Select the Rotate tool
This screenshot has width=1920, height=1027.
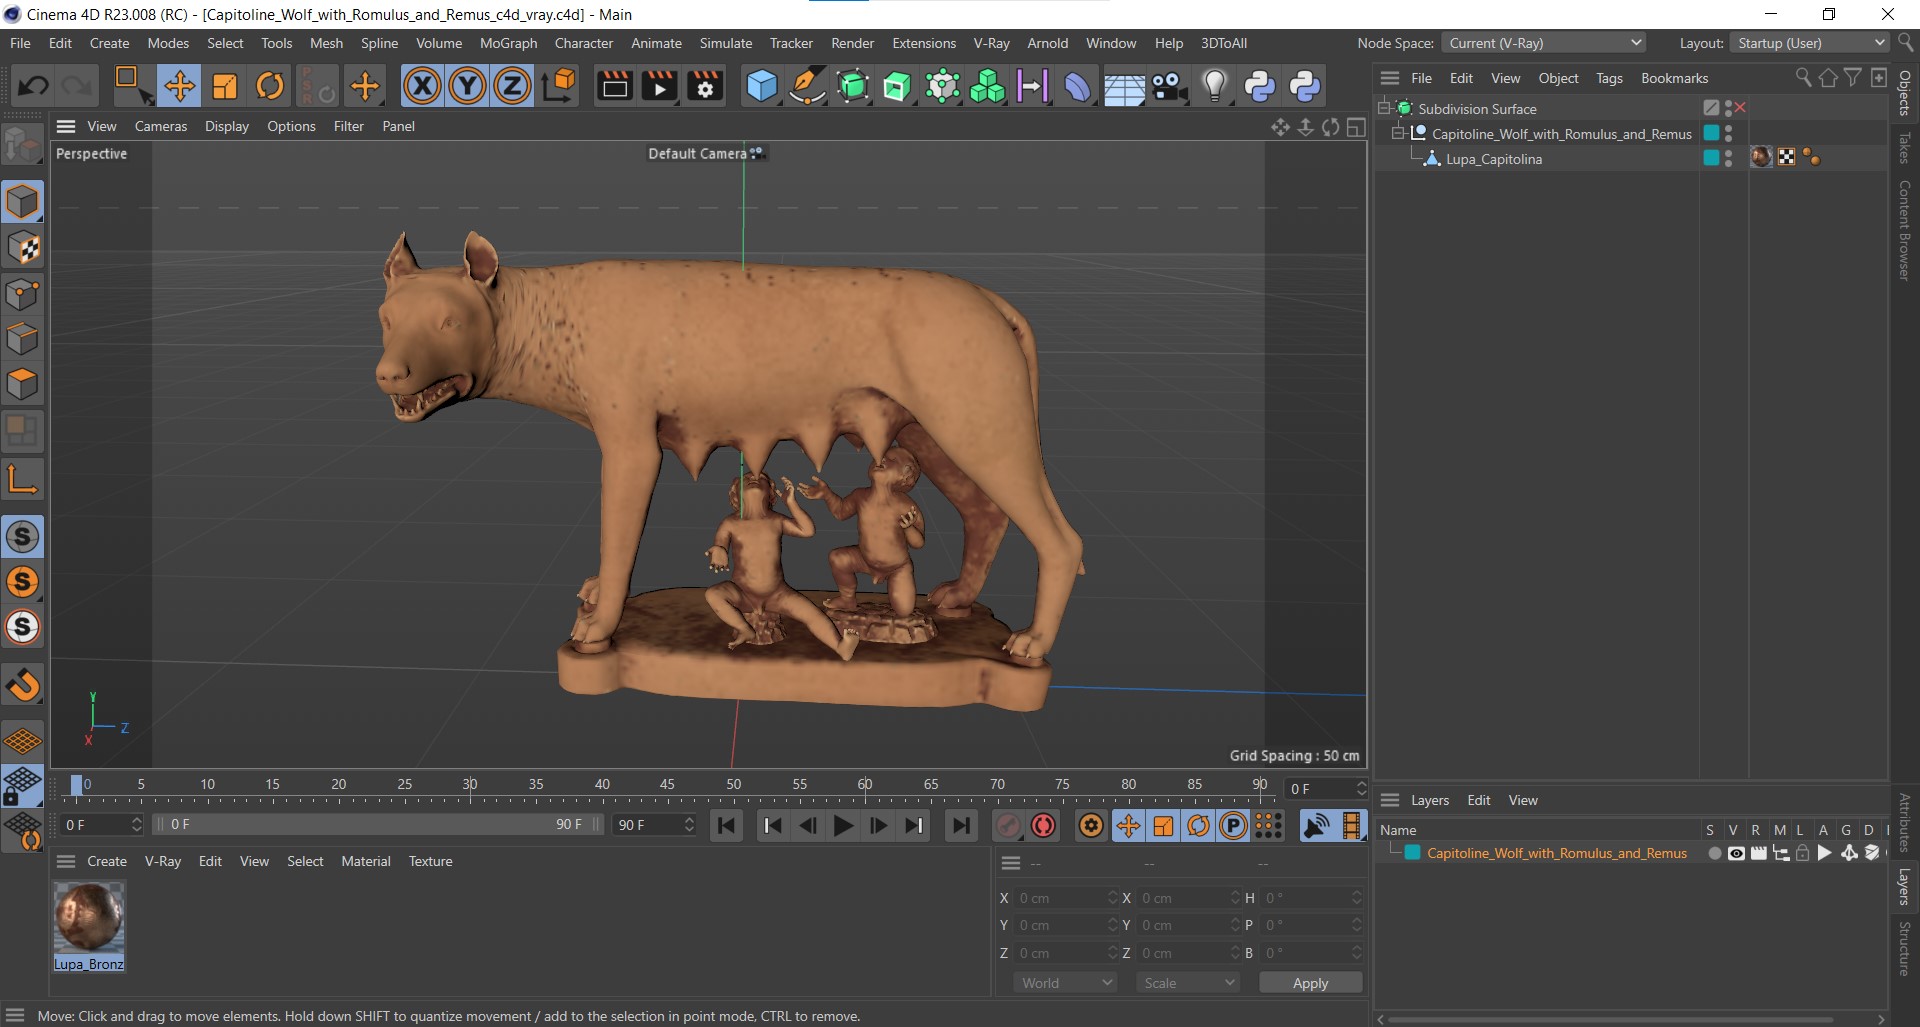pos(270,86)
